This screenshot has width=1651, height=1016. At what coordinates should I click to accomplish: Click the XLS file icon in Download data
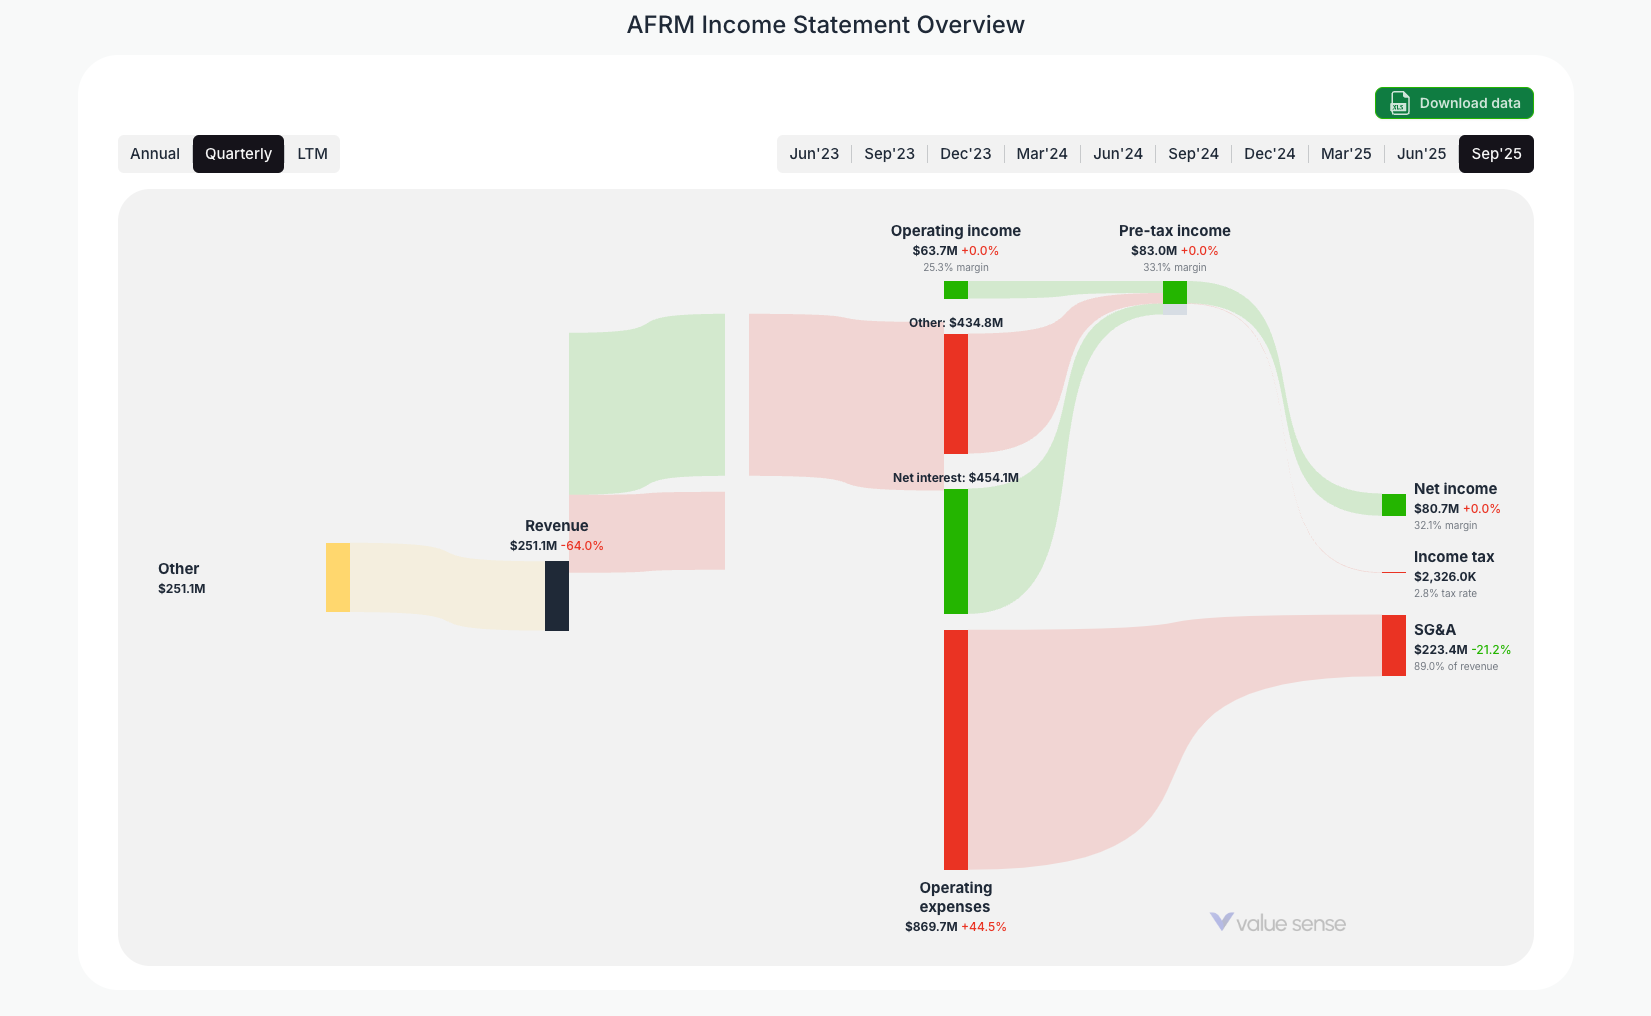[1399, 103]
